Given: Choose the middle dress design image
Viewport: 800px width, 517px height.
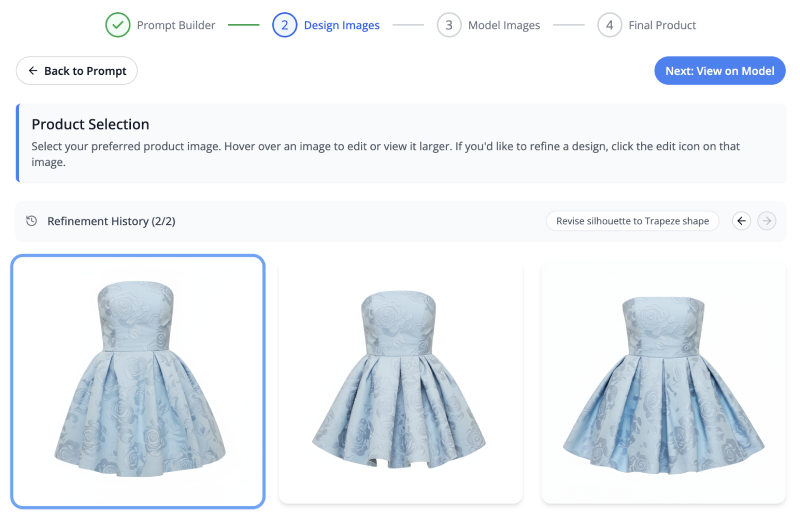Looking at the screenshot, I should click(x=400, y=383).
